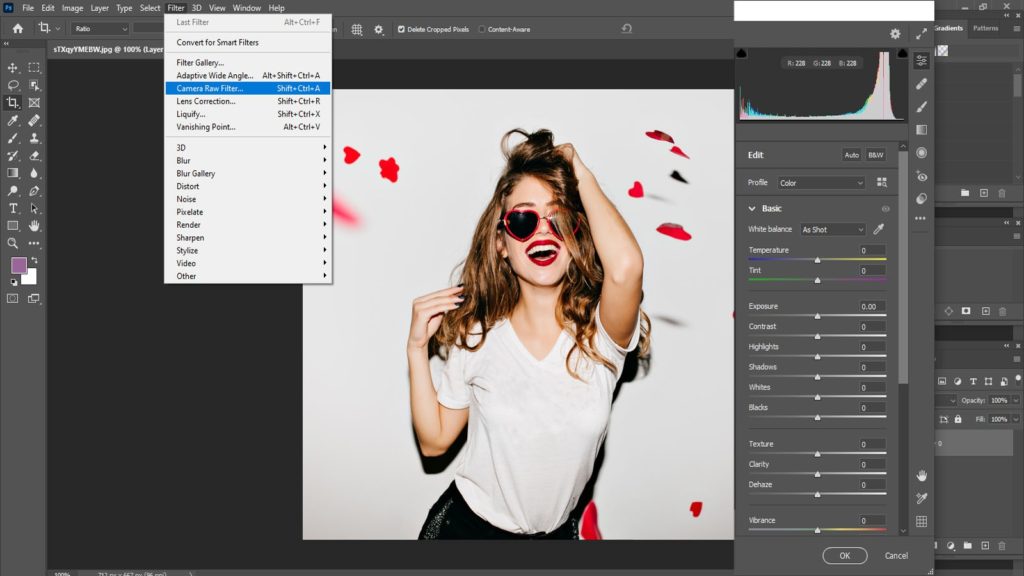Click the Temperature slider handle
The image size is (1024, 576).
(817, 260)
